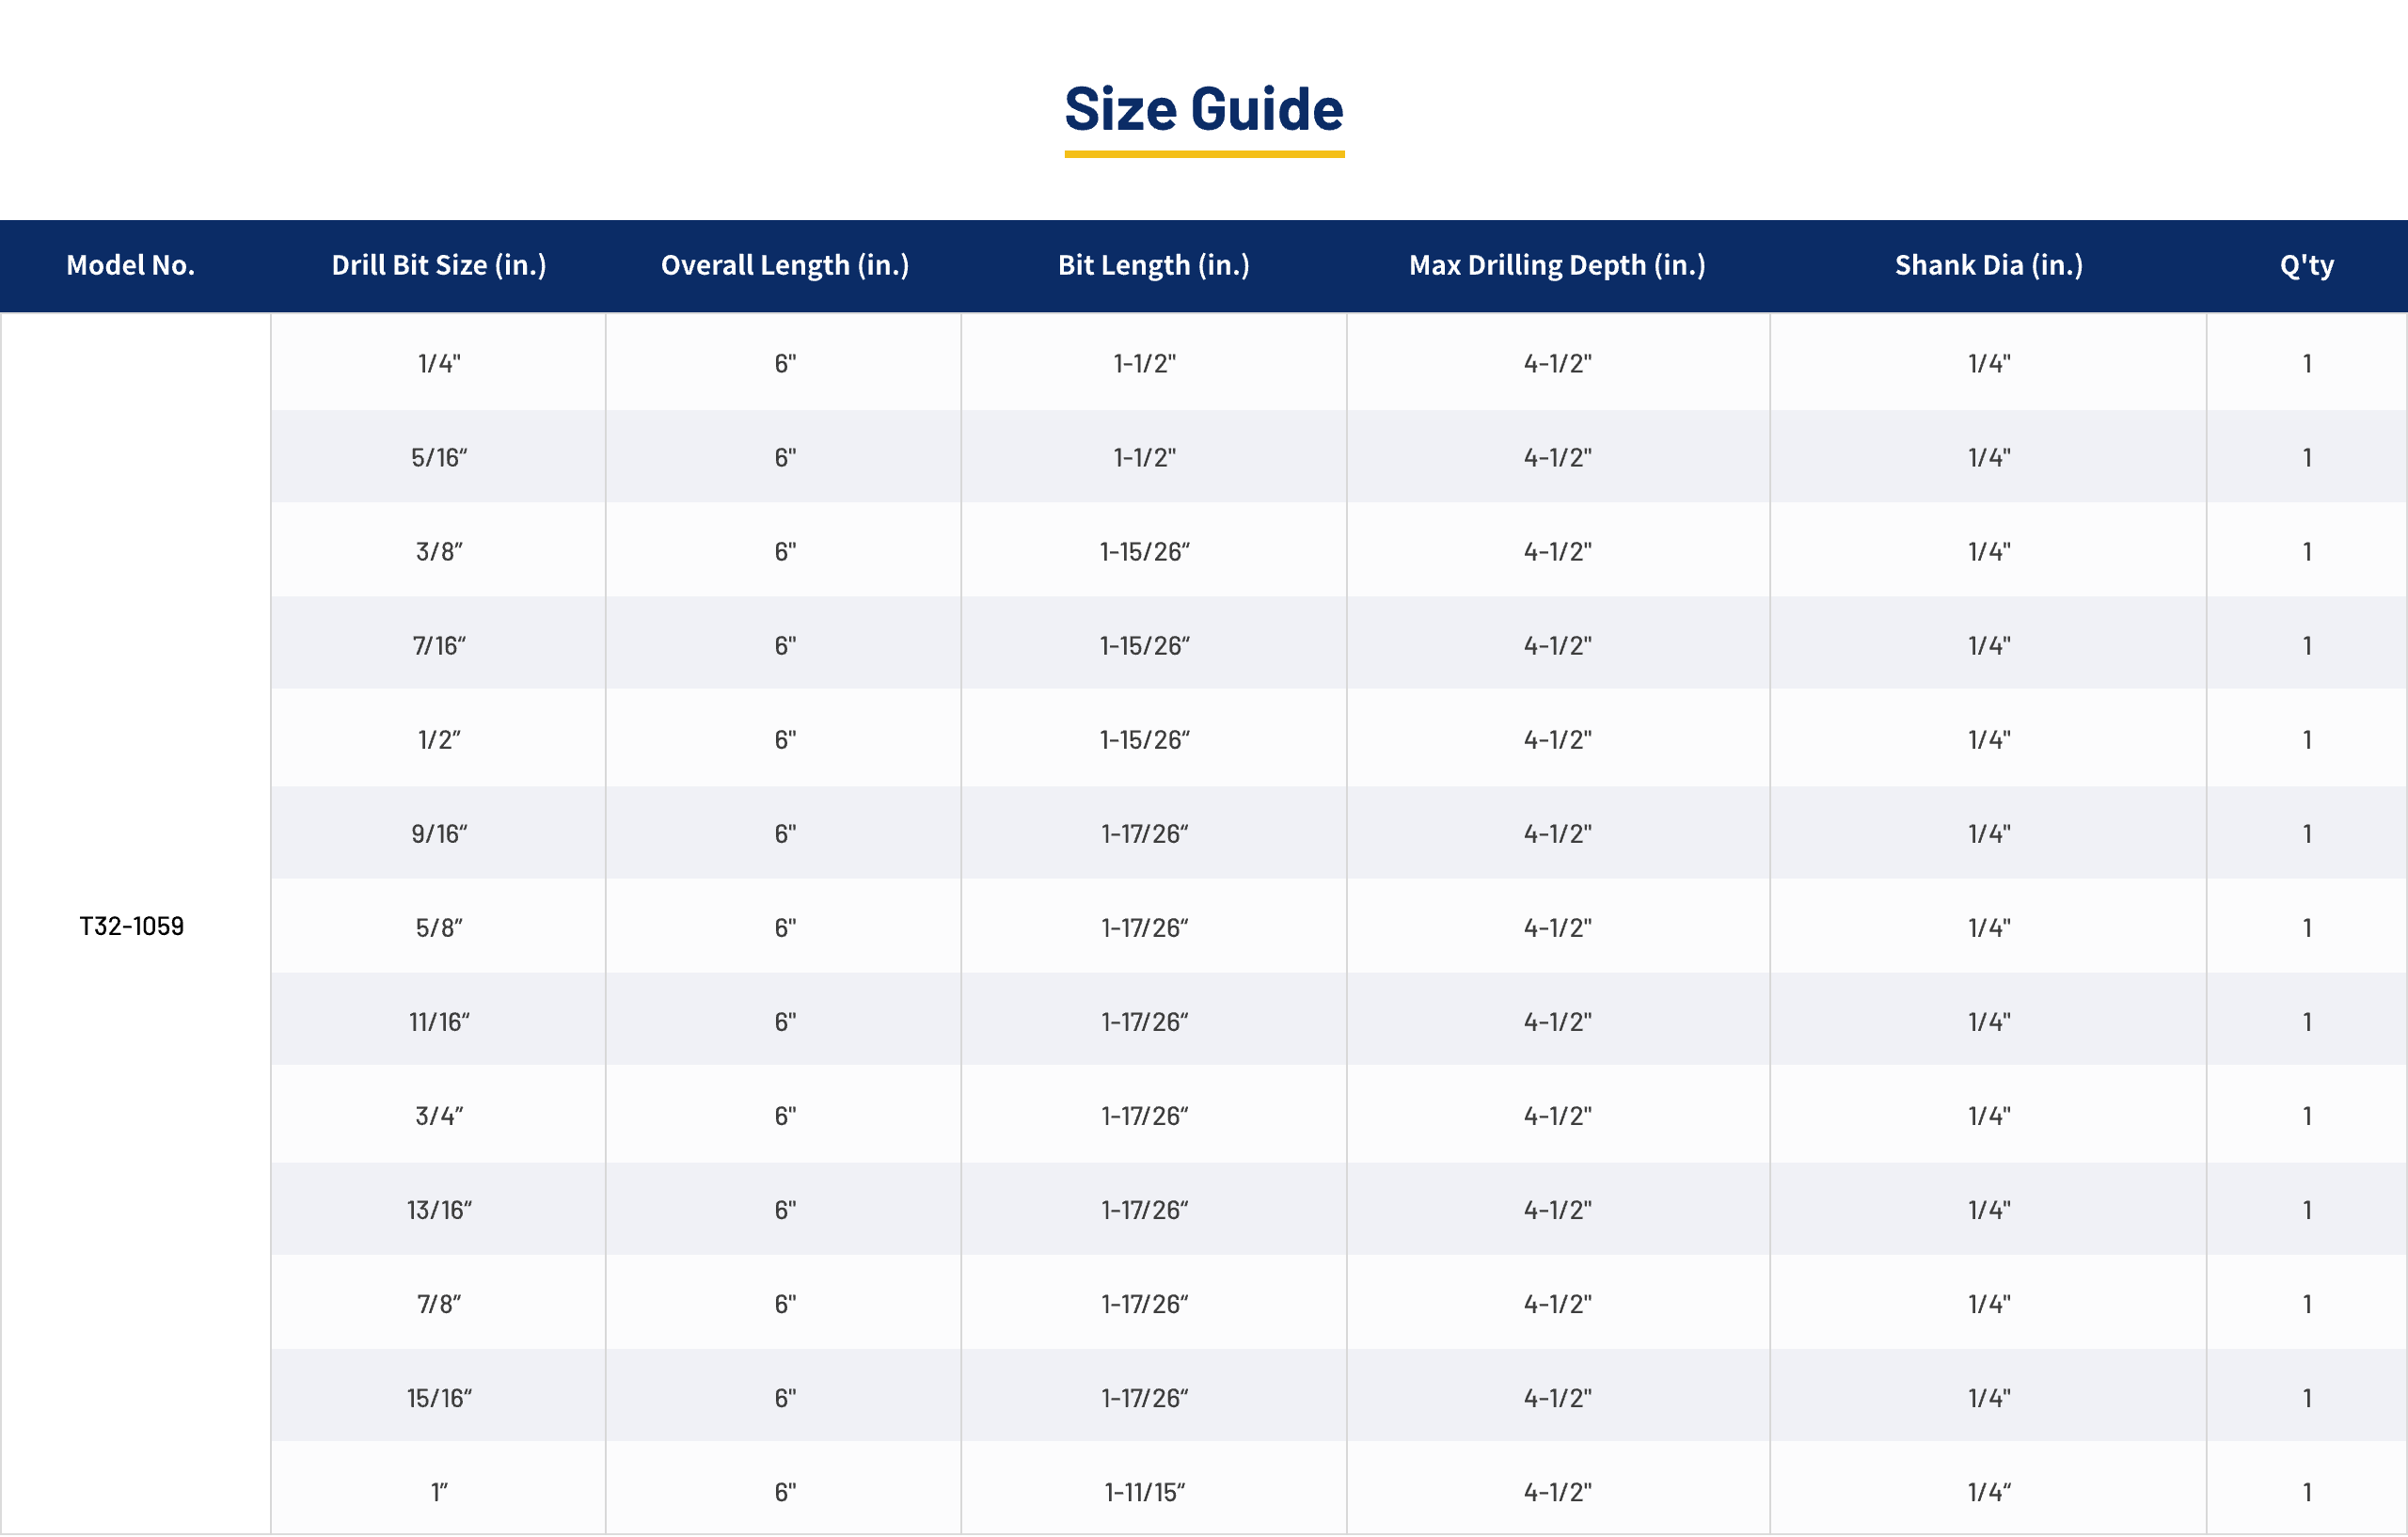This screenshot has height=1537, width=2408.
Task: Select the 5/16" drill bit size cell
Action: point(439,458)
